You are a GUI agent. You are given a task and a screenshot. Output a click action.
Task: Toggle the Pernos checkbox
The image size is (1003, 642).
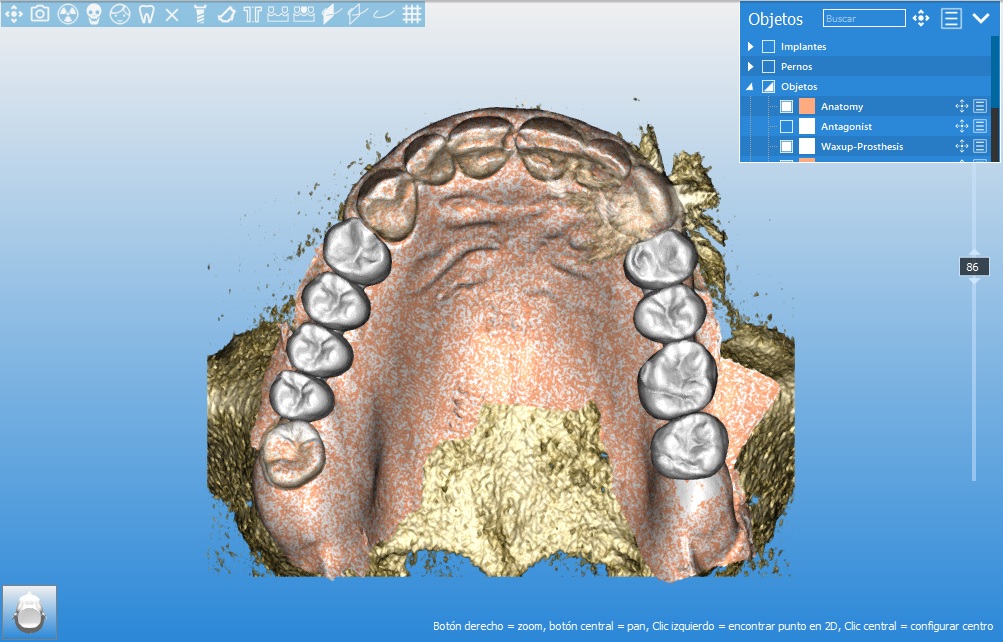coord(769,66)
